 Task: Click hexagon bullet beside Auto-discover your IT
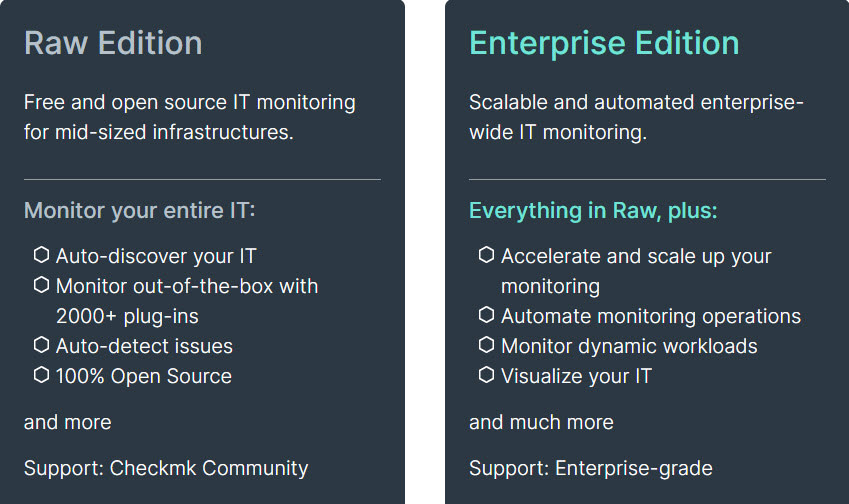coord(41,255)
